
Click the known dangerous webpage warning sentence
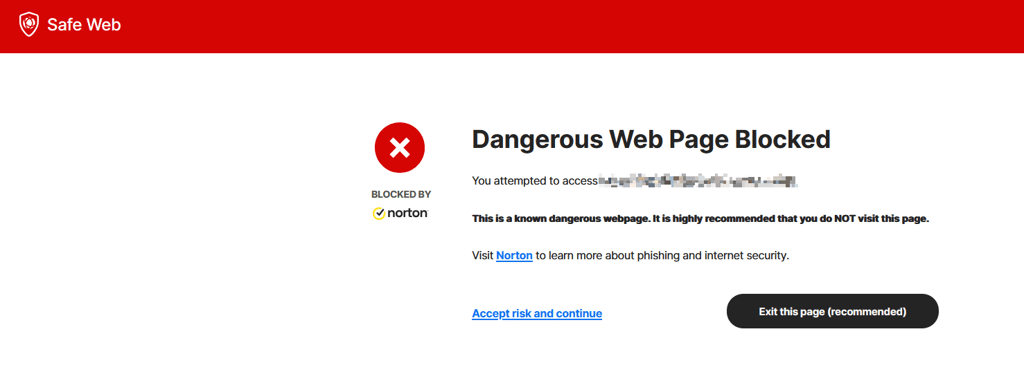(x=700, y=218)
